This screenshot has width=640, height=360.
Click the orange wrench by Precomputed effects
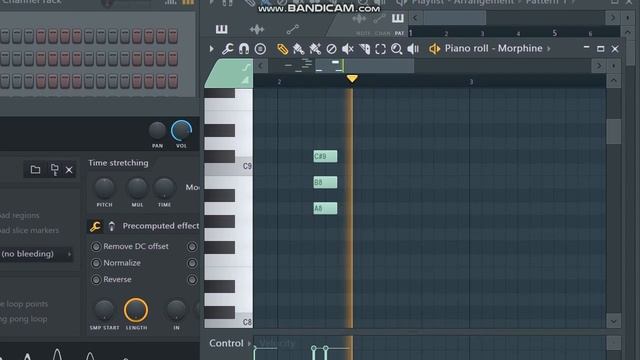click(95, 226)
